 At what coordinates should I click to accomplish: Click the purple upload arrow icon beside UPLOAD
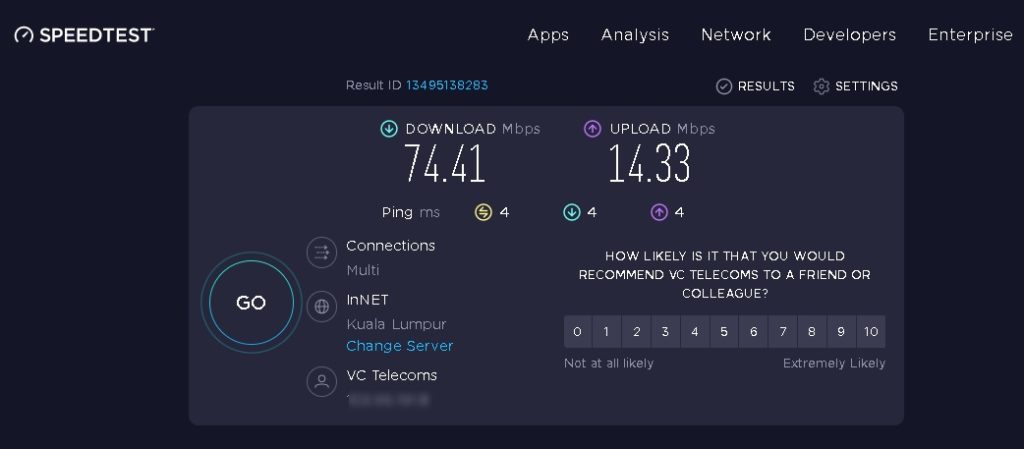(592, 129)
